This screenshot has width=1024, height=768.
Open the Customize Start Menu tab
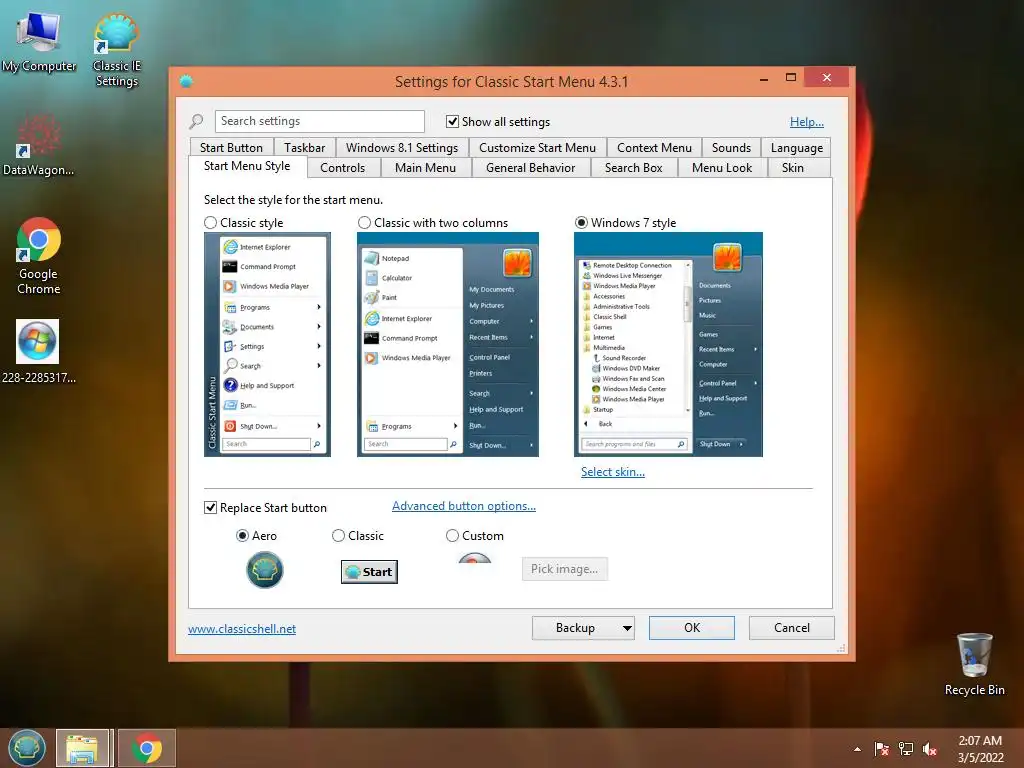click(537, 148)
